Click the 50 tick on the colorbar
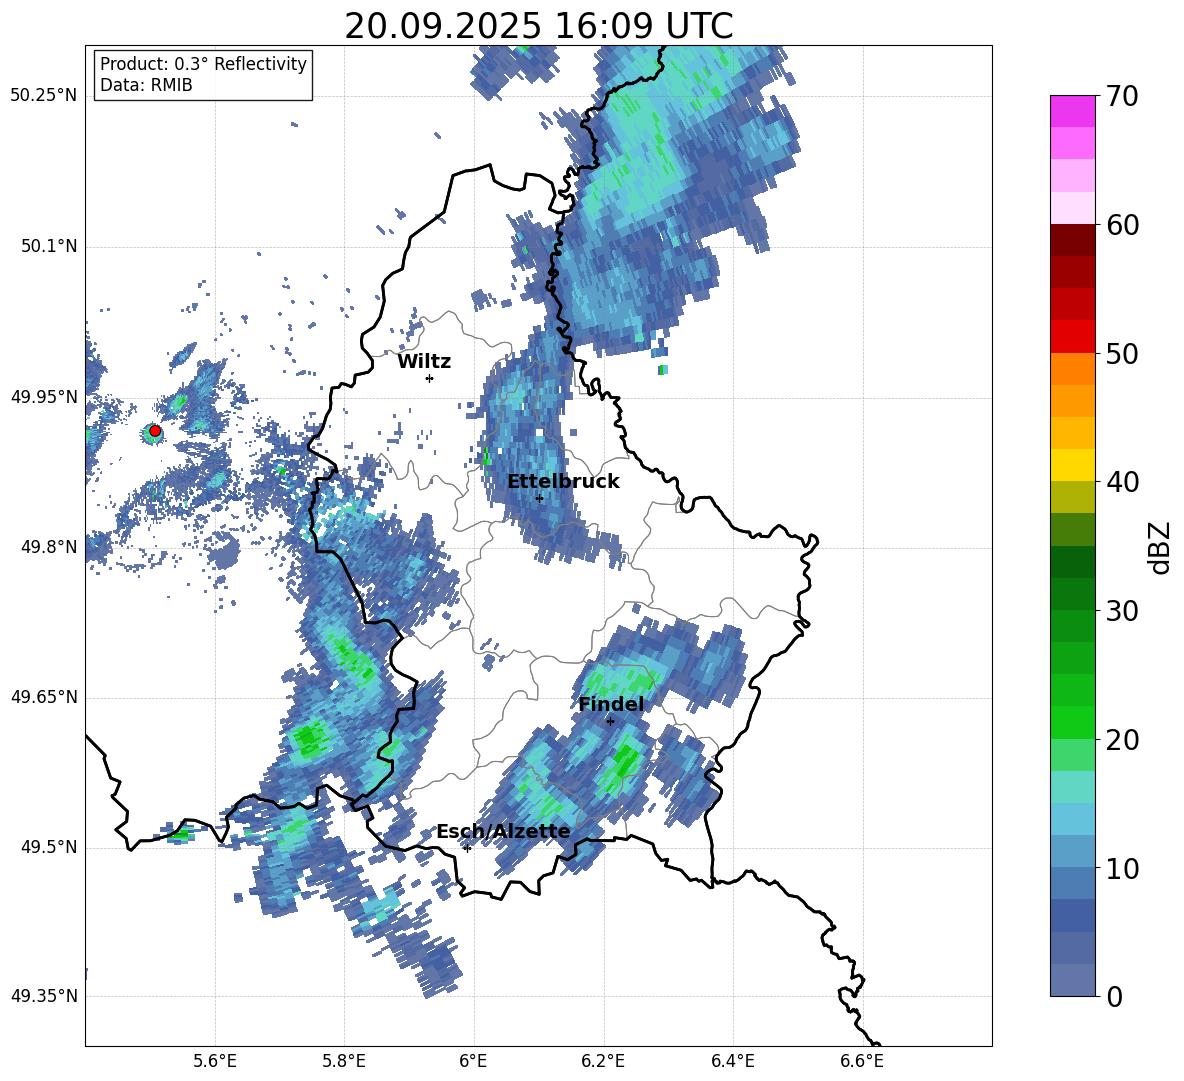Image resolution: width=1184 pixels, height=1081 pixels. [x=1122, y=353]
